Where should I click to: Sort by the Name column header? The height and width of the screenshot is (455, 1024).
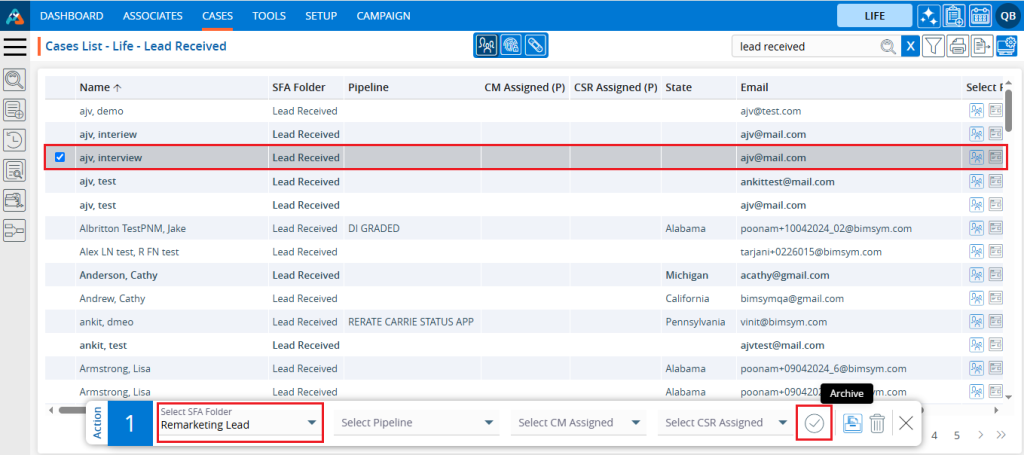click(x=94, y=87)
